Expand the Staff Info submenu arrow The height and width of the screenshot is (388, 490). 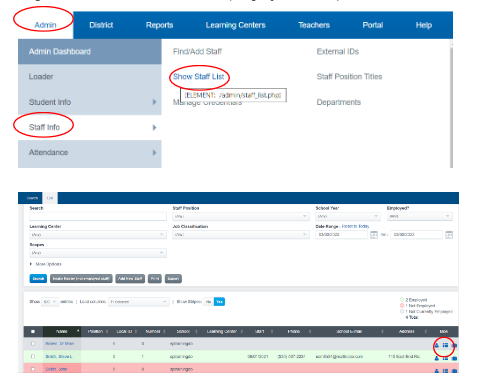click(x=154, y=127)
